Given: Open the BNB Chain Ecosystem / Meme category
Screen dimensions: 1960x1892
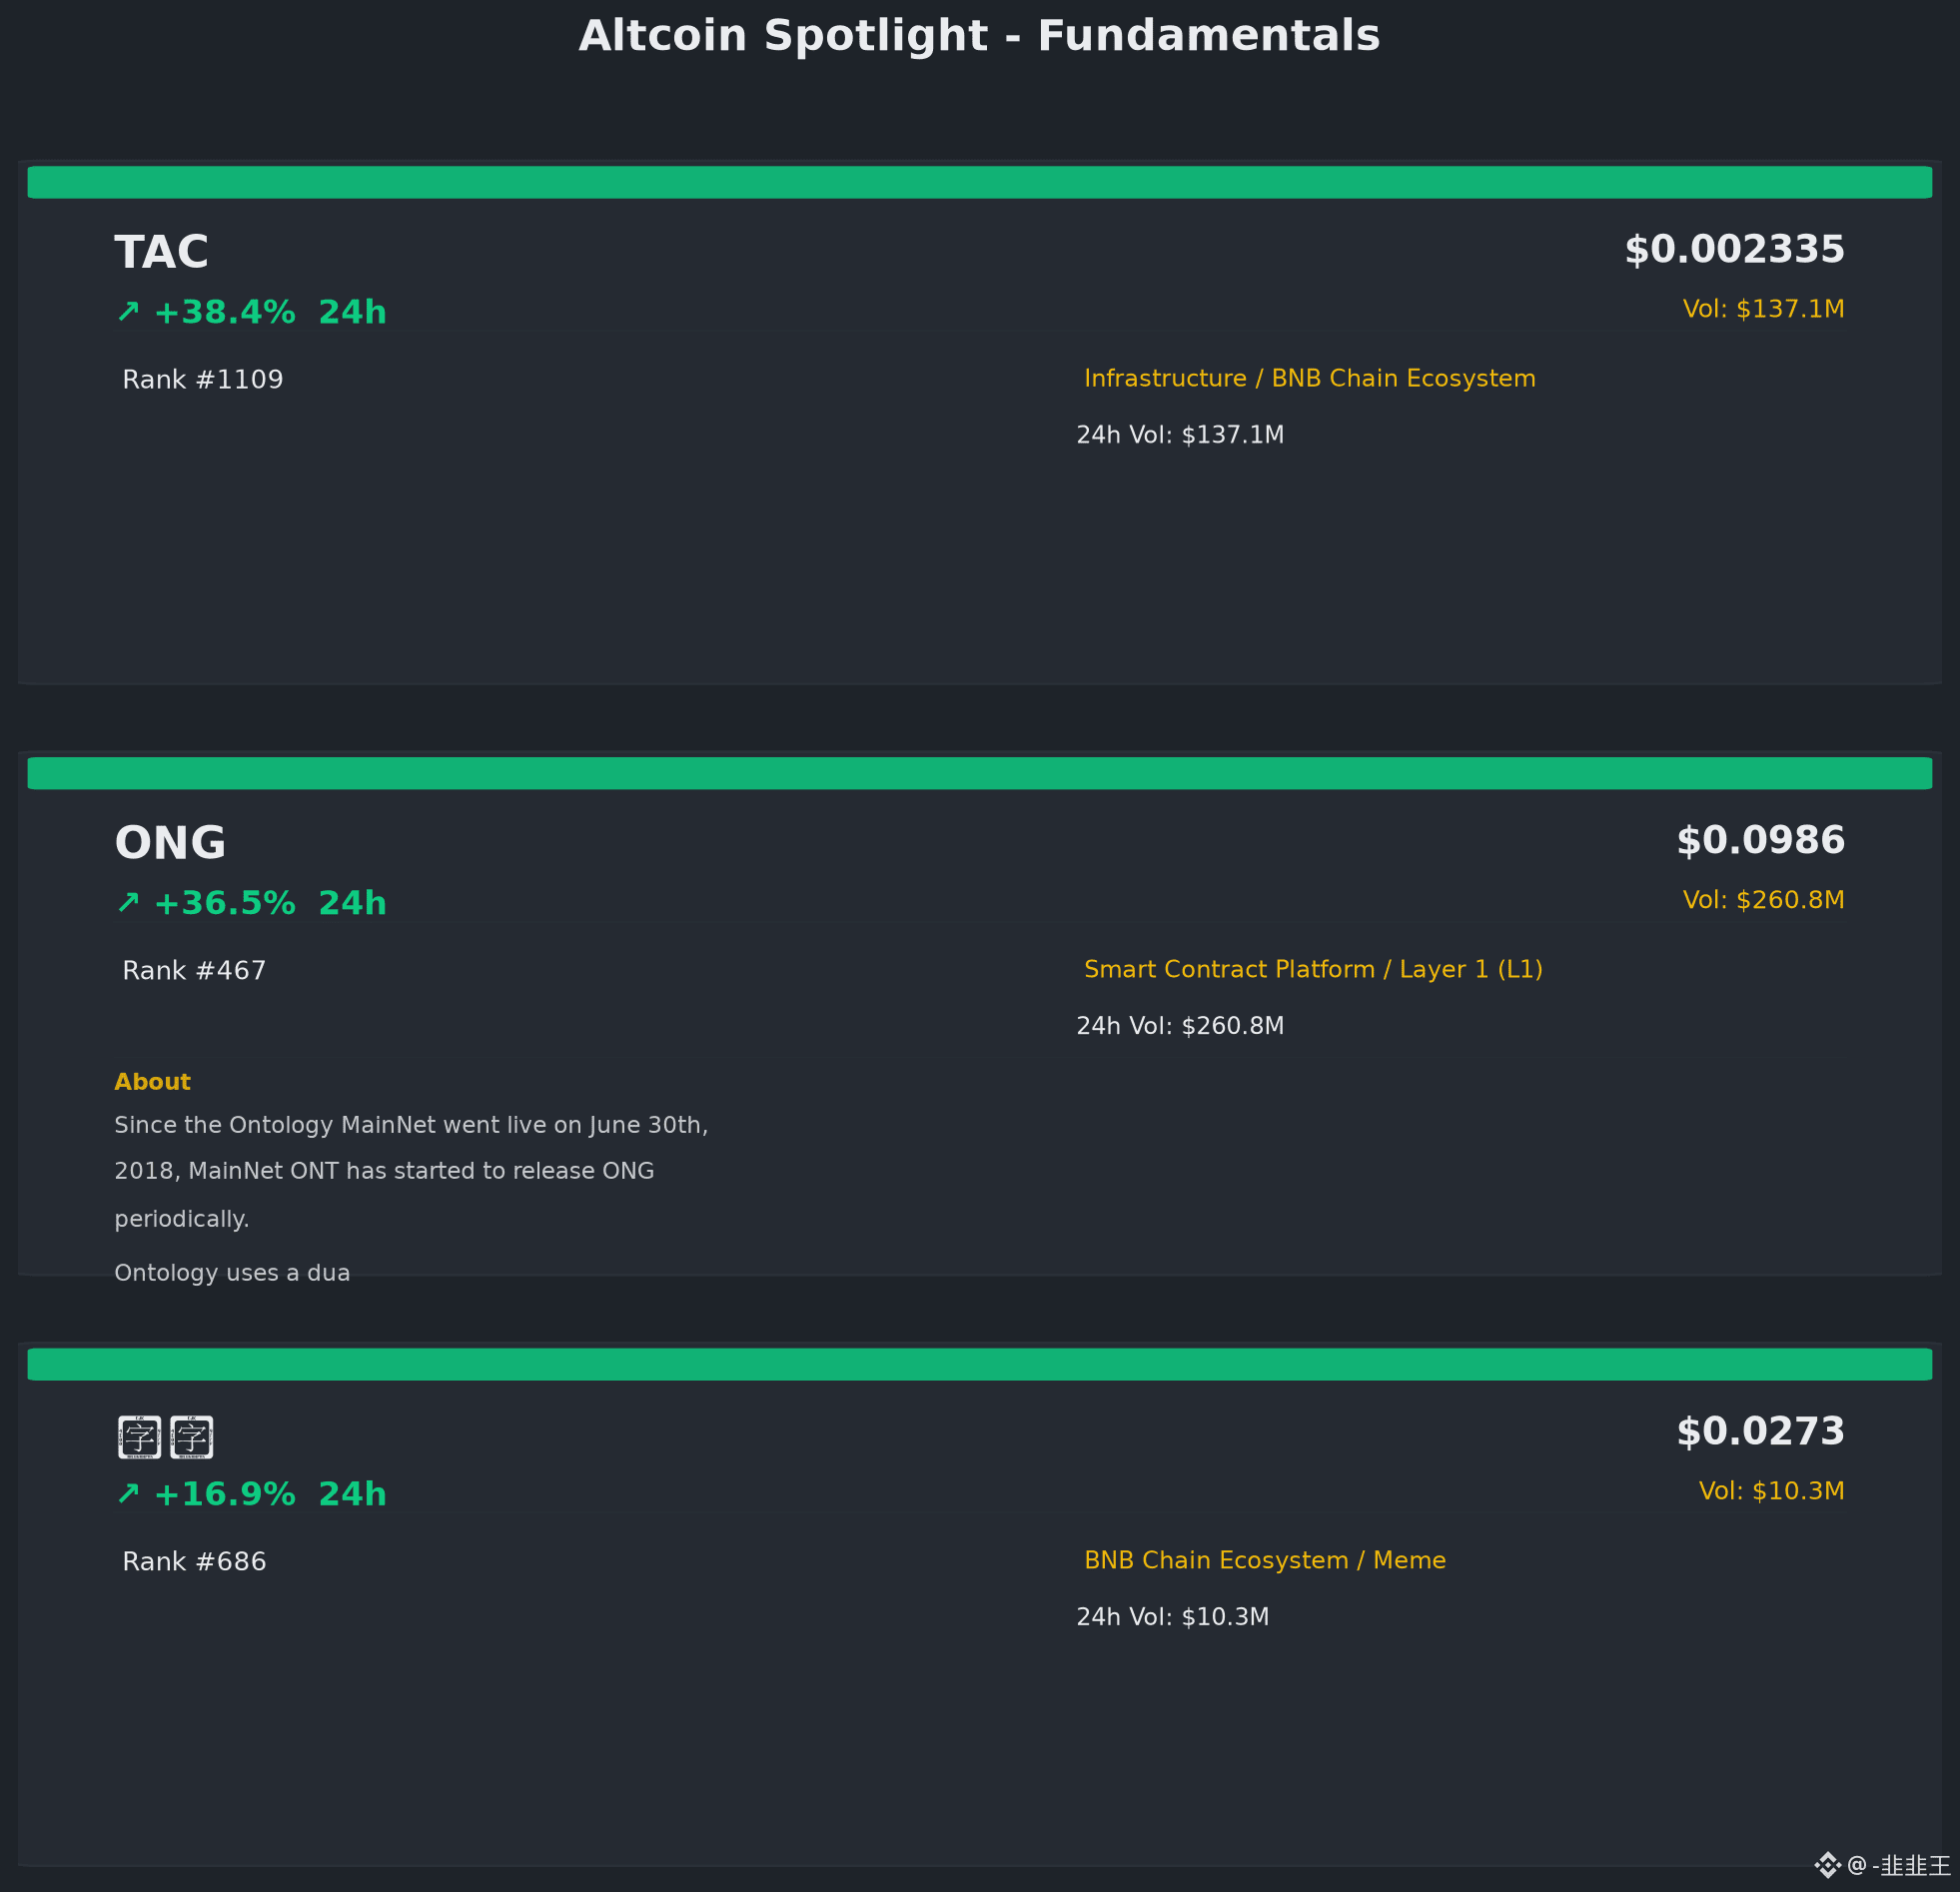Looking at the screenshot, I should click(1265, 1561).
